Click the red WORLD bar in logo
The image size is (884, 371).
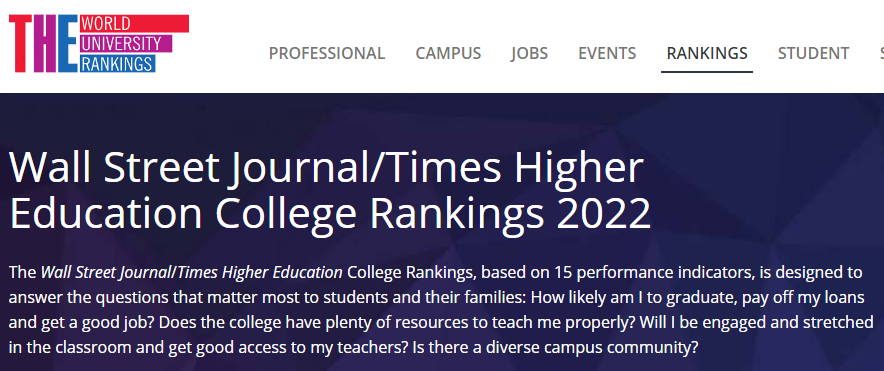click(x=135, y=24)
